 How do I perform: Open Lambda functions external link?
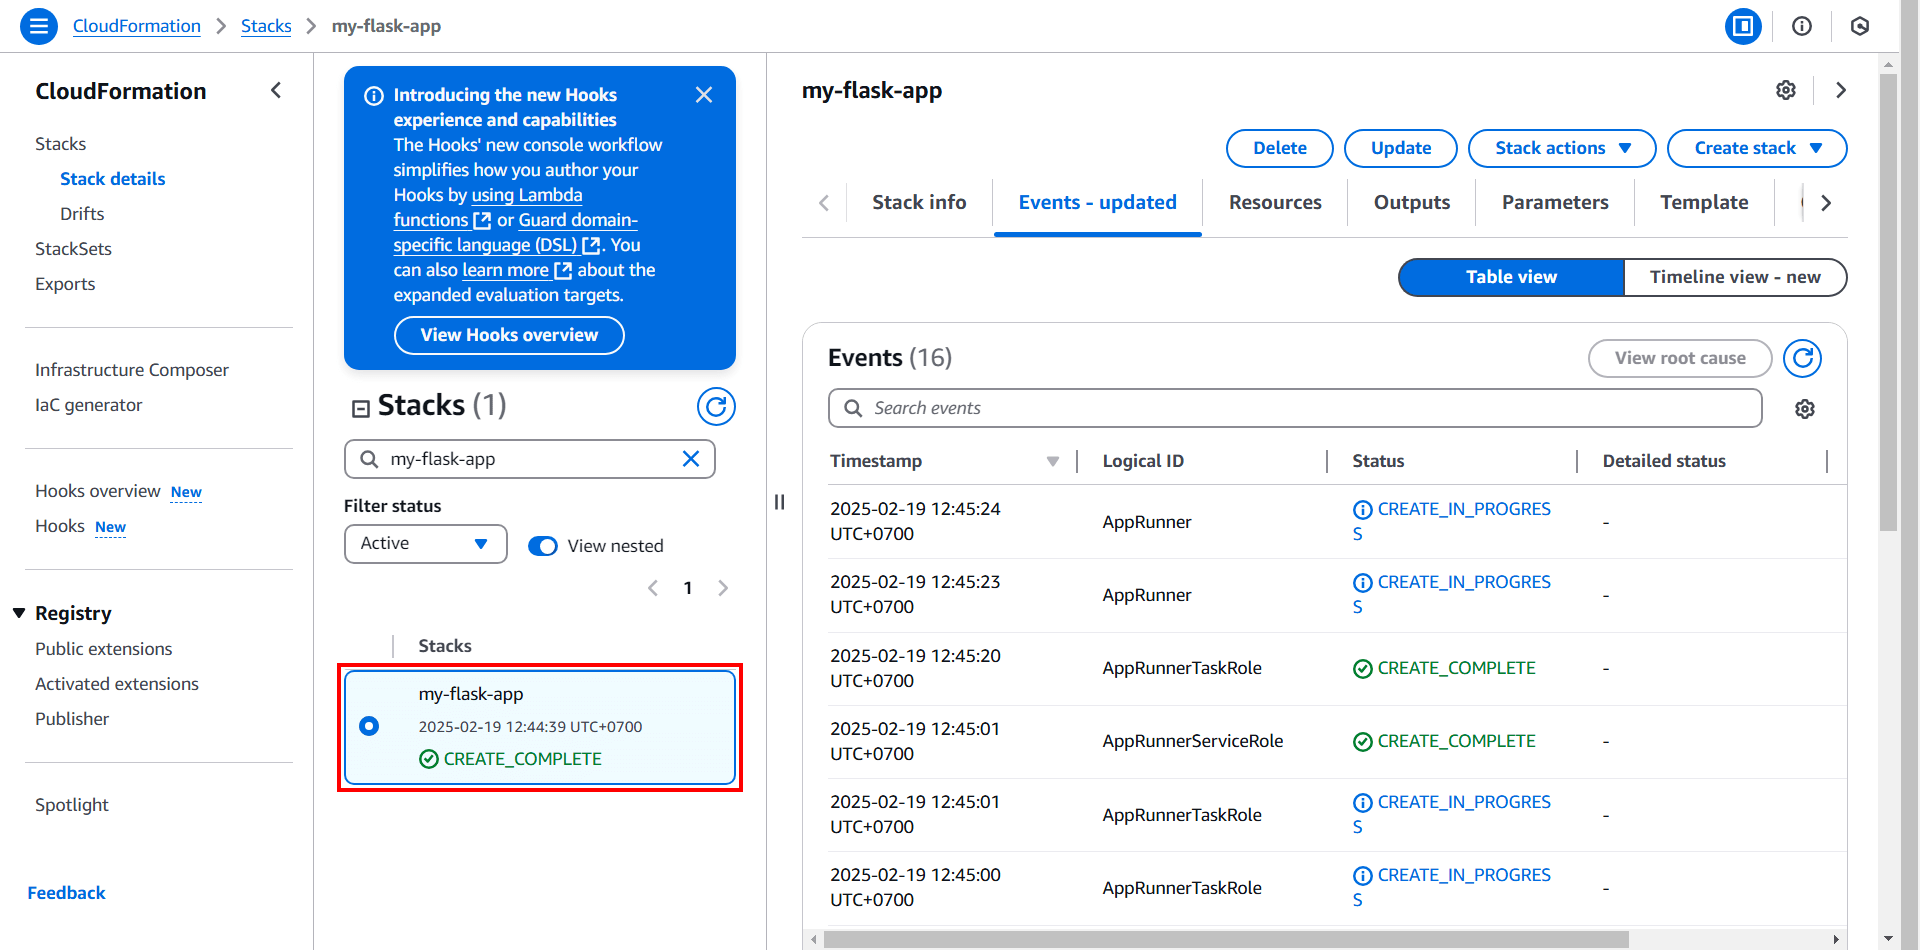pyautogui.click(x=487, y=207)
